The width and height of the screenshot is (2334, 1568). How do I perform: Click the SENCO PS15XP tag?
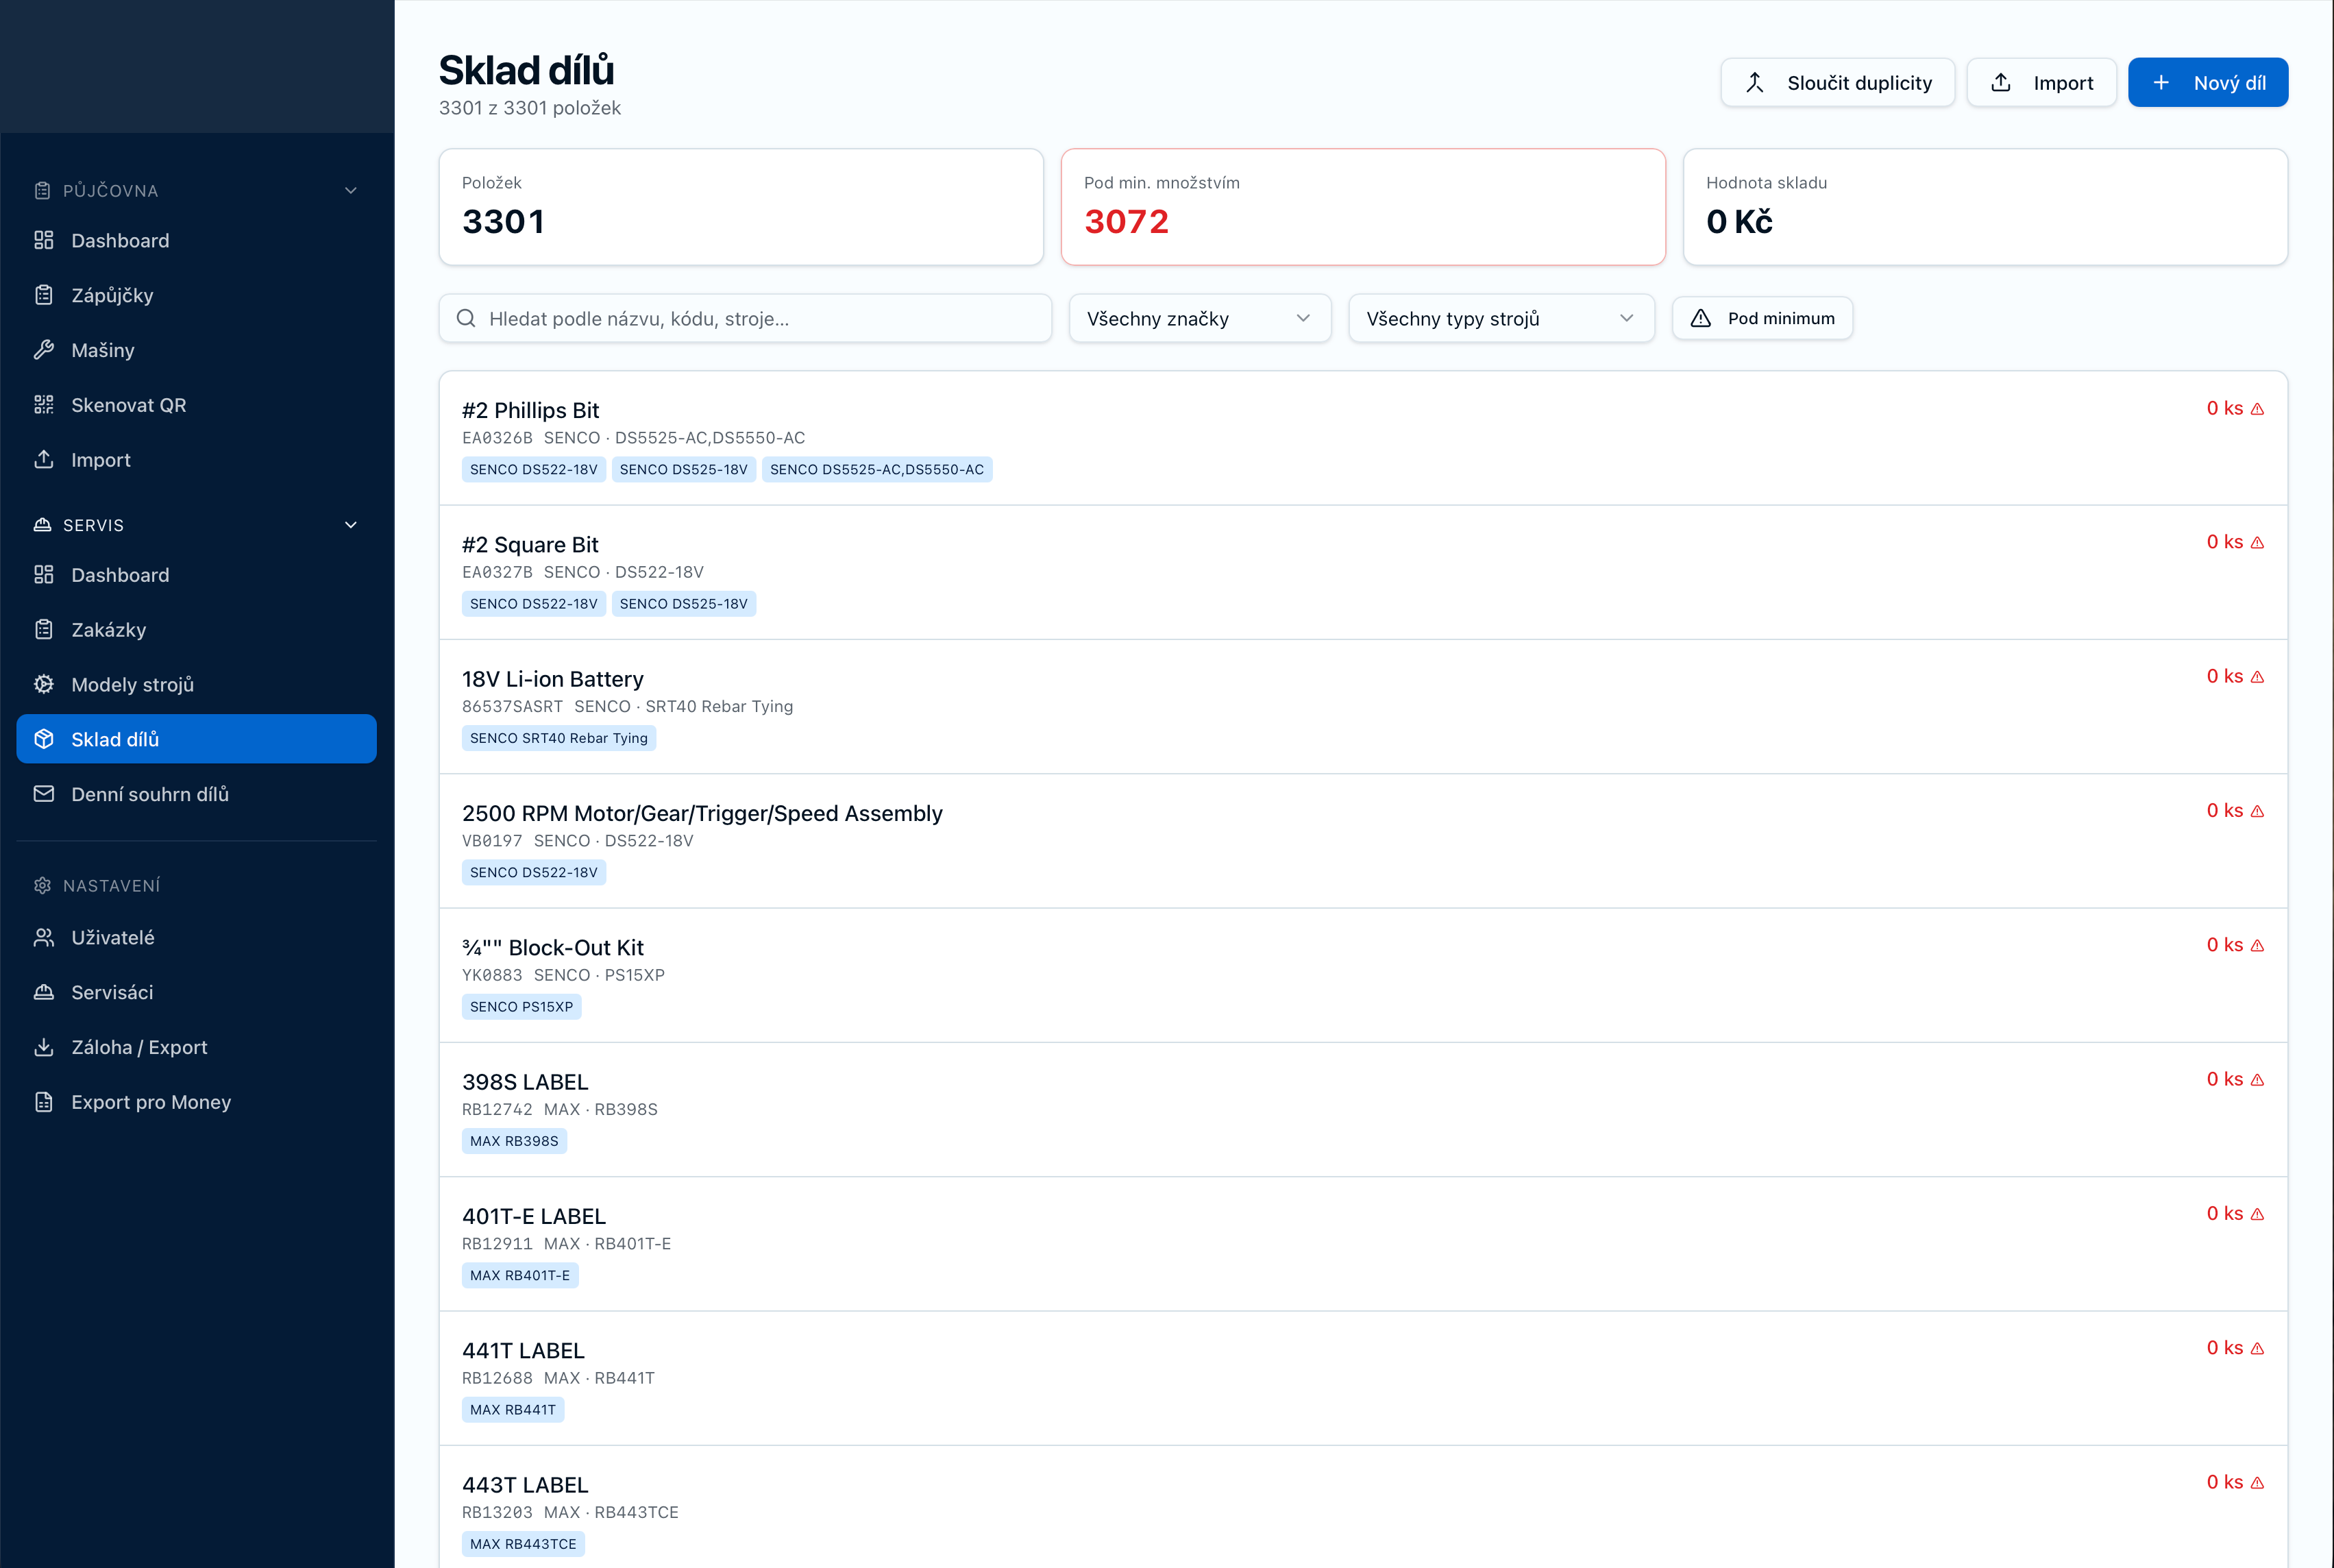pyautogui.click(x=521, y=1007)
